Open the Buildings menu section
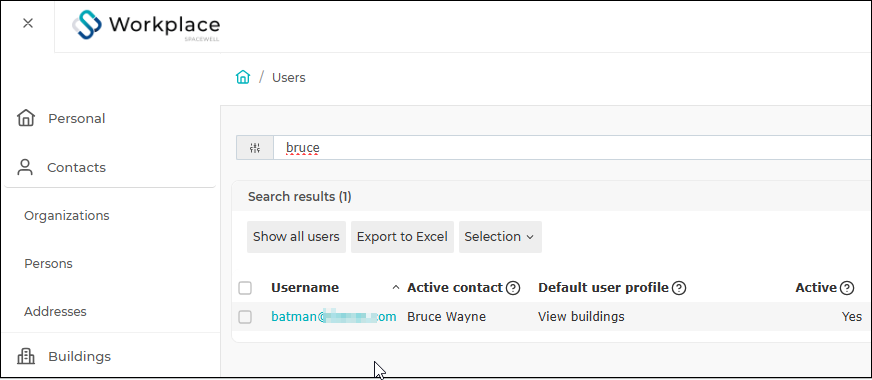The height and width of the screenshot is (380, 872). [80, 356]
